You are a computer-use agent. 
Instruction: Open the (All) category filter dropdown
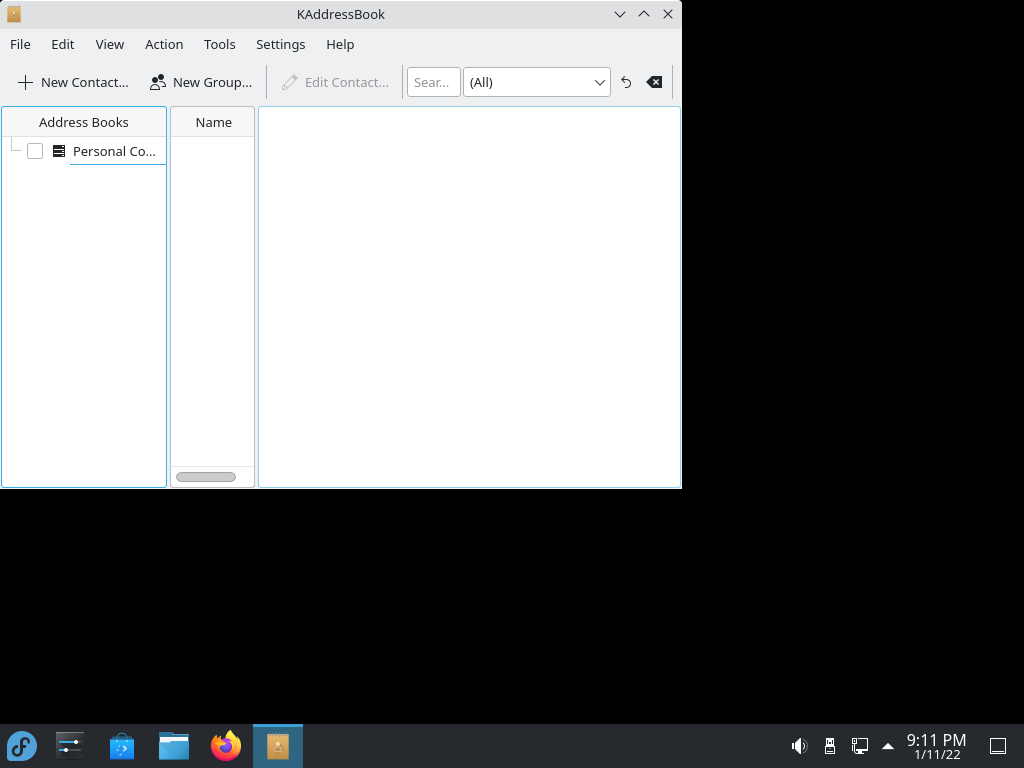click(x=537, y=82)
